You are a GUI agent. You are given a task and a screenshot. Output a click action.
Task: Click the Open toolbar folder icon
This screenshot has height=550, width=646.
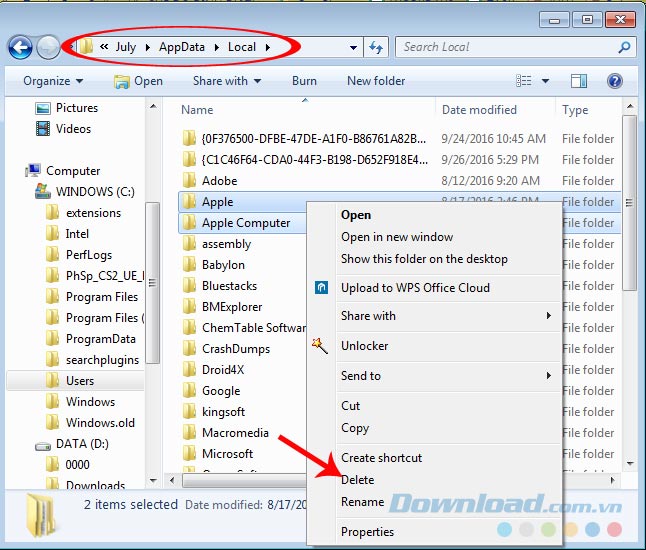pyautogui.click(x=122, y=82)
